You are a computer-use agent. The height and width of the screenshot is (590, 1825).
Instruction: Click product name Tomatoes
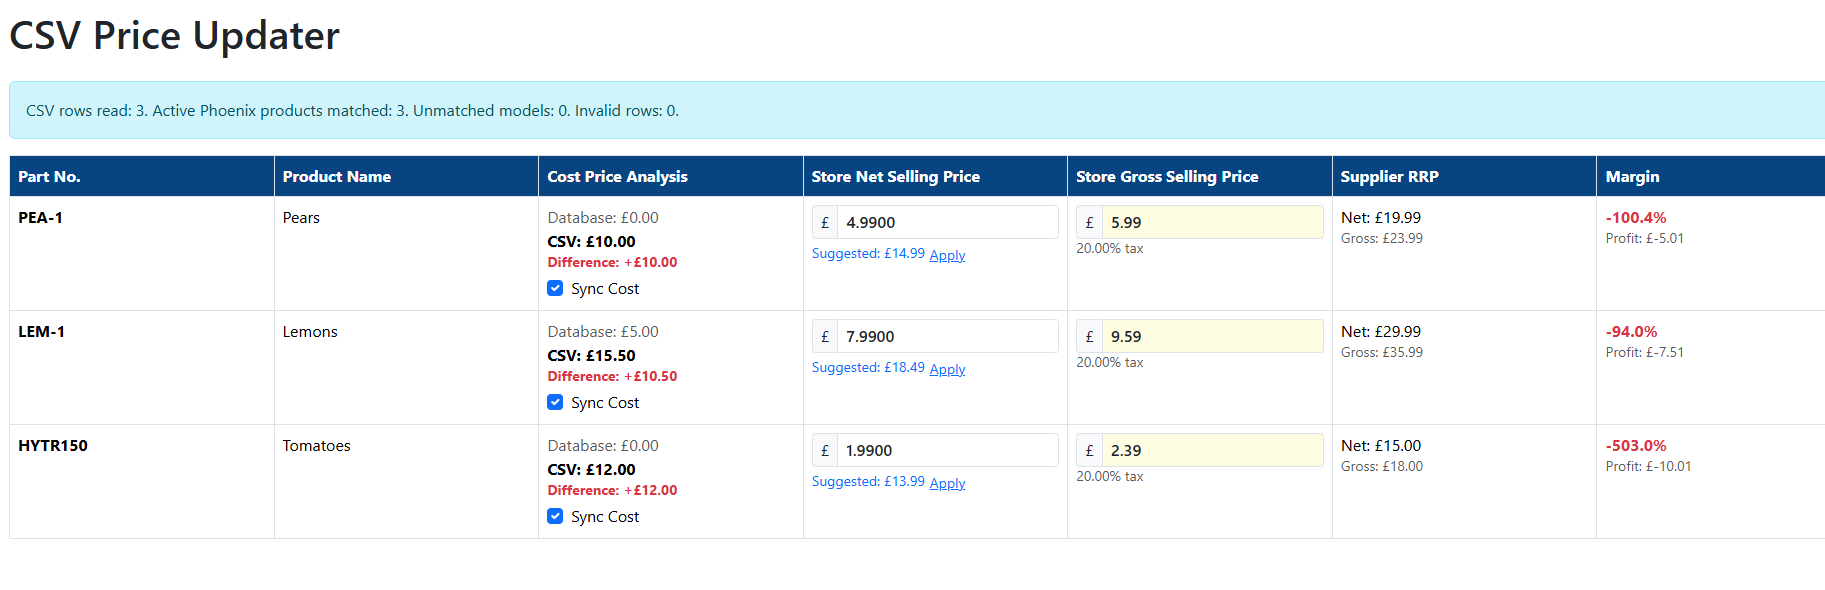coord(316,445)
